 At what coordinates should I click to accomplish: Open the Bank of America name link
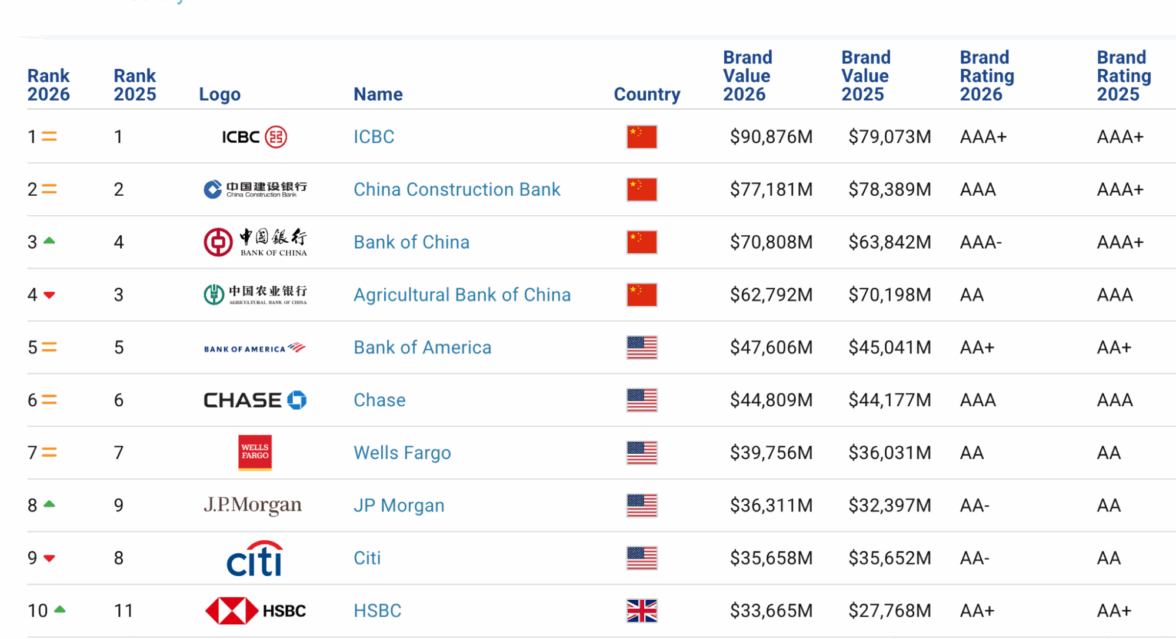pos(422,348)
